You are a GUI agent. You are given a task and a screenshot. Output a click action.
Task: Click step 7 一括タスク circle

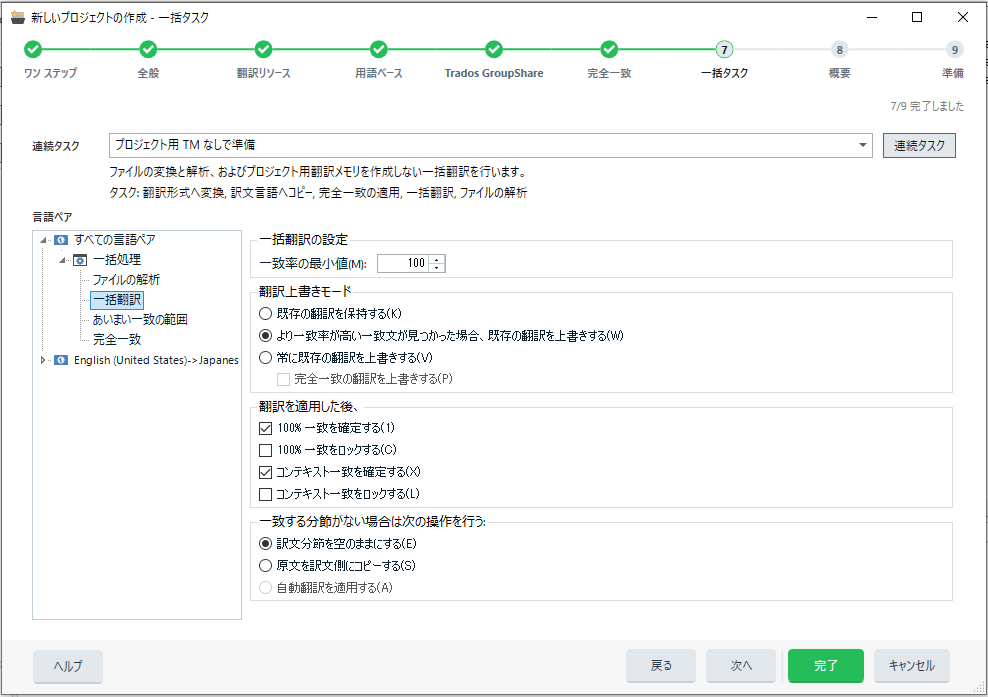[x=725, y=49]
